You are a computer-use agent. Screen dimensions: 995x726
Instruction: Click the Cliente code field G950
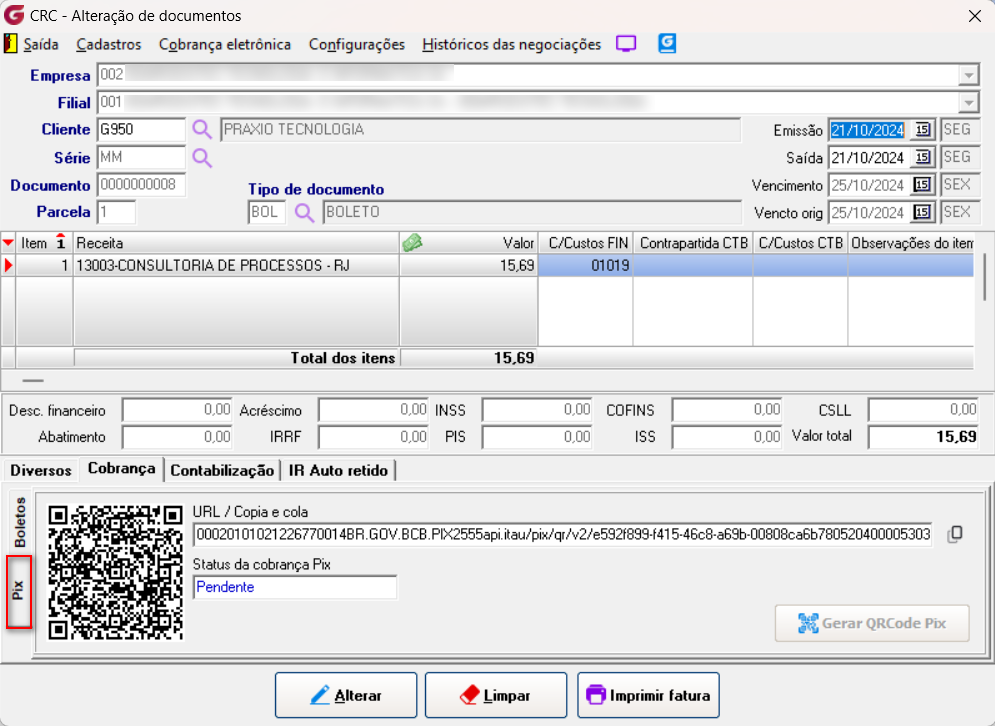point(141,129)
